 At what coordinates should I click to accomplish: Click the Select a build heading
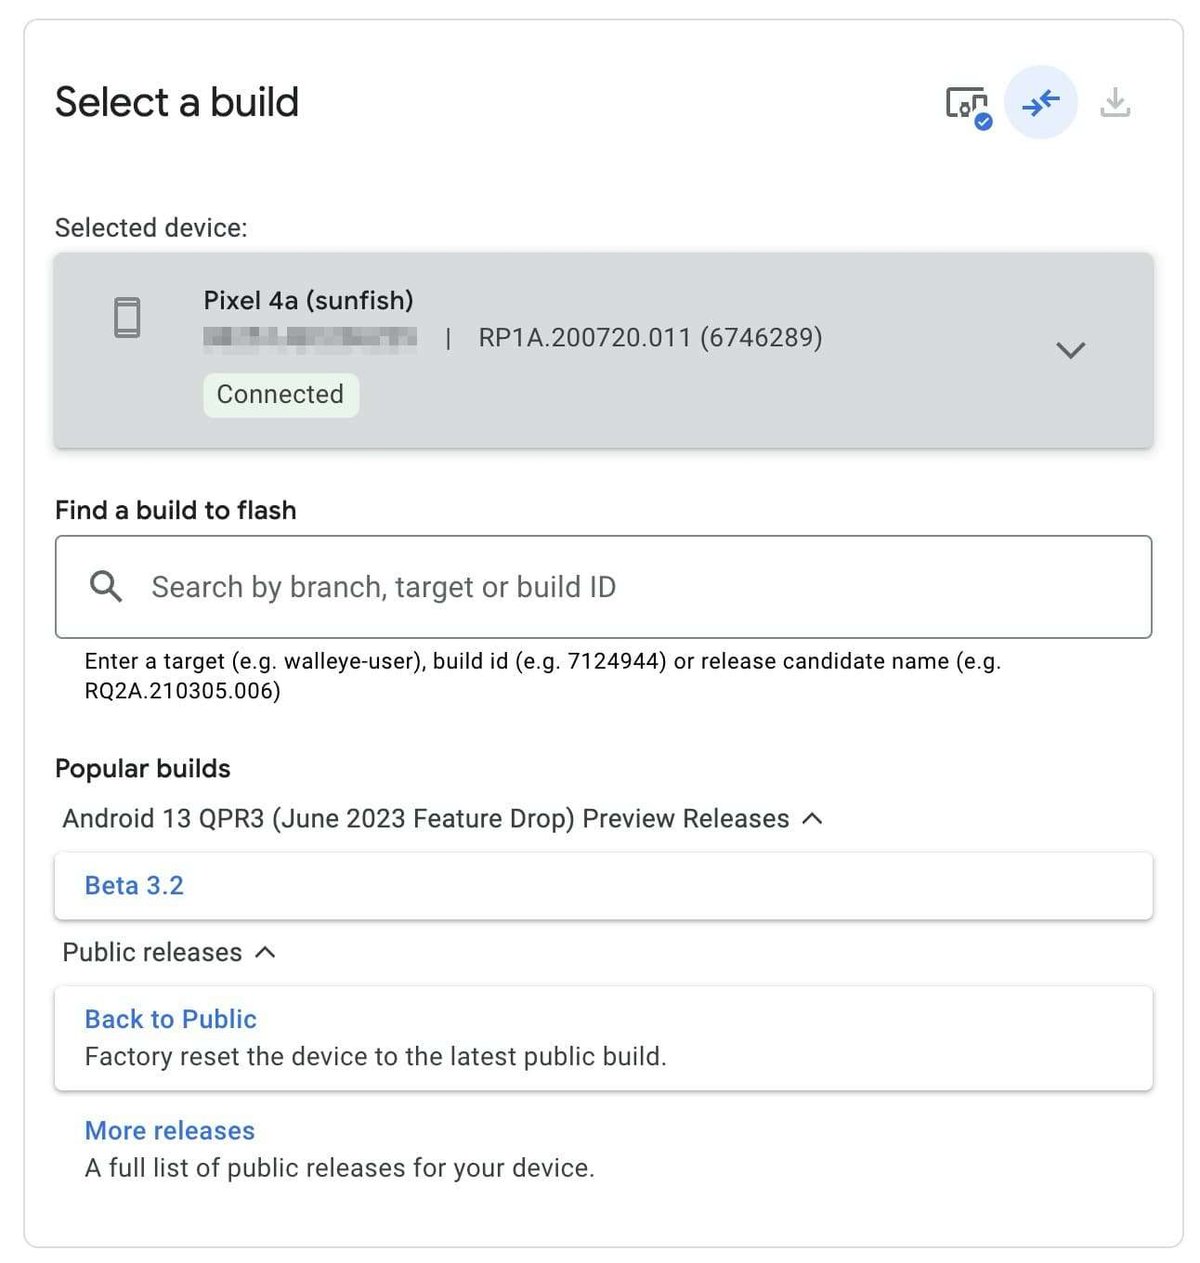177,102
